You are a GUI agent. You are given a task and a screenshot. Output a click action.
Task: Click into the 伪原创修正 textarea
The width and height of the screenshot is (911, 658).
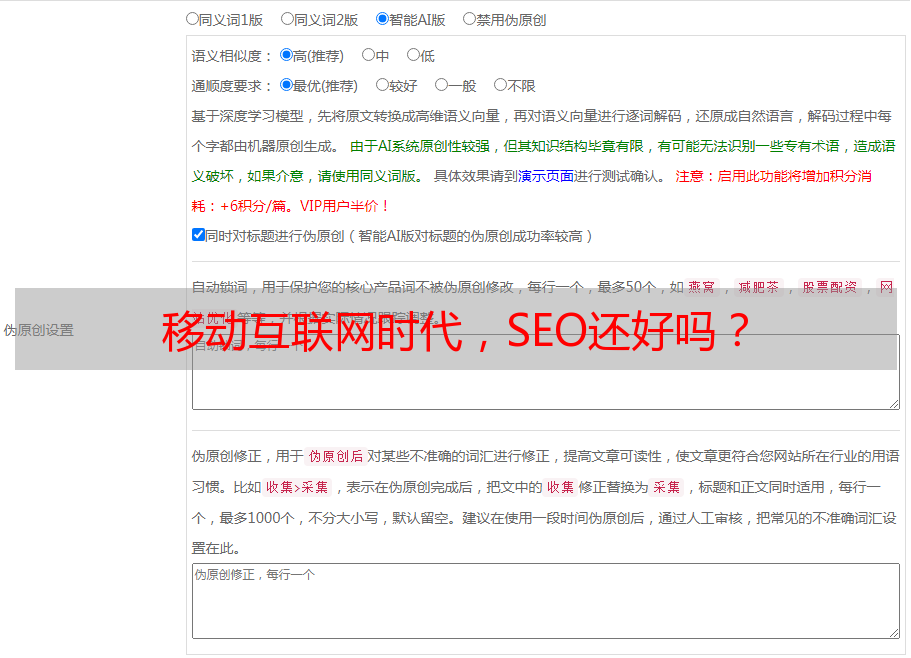pyautogui.click(x=546, y=601)
